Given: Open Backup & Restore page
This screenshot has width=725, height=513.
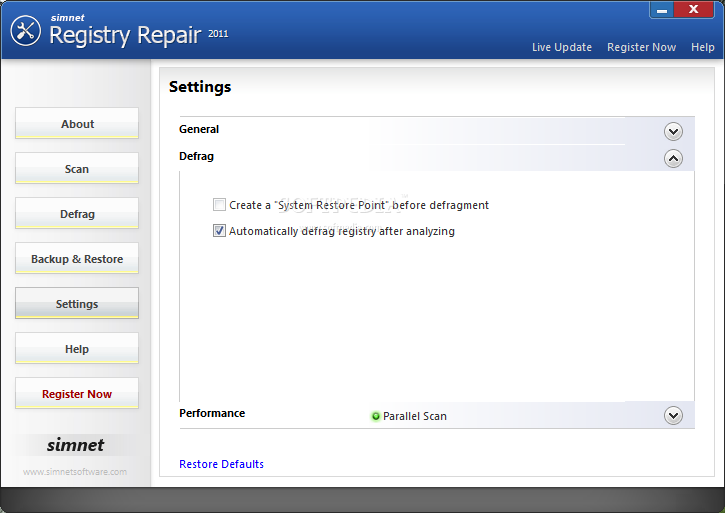Looking at the screenshot, I should tap(77, 258).
